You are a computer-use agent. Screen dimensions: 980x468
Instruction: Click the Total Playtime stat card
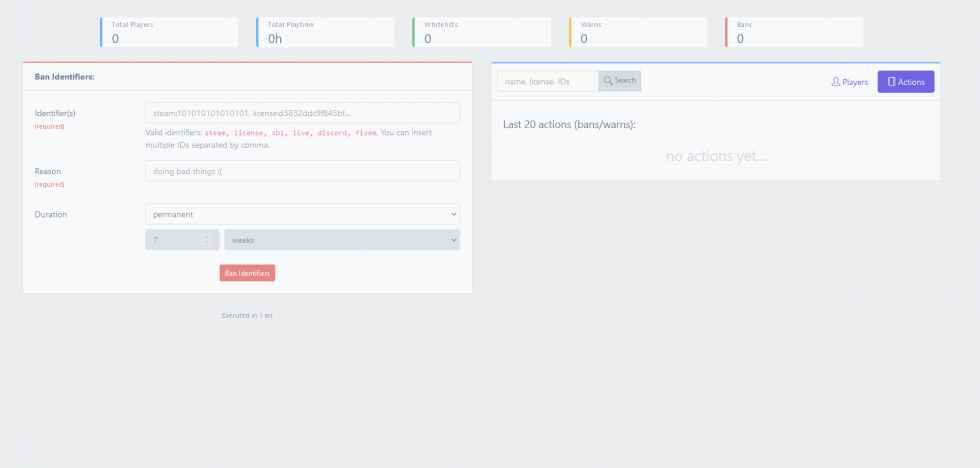point(325,32)
